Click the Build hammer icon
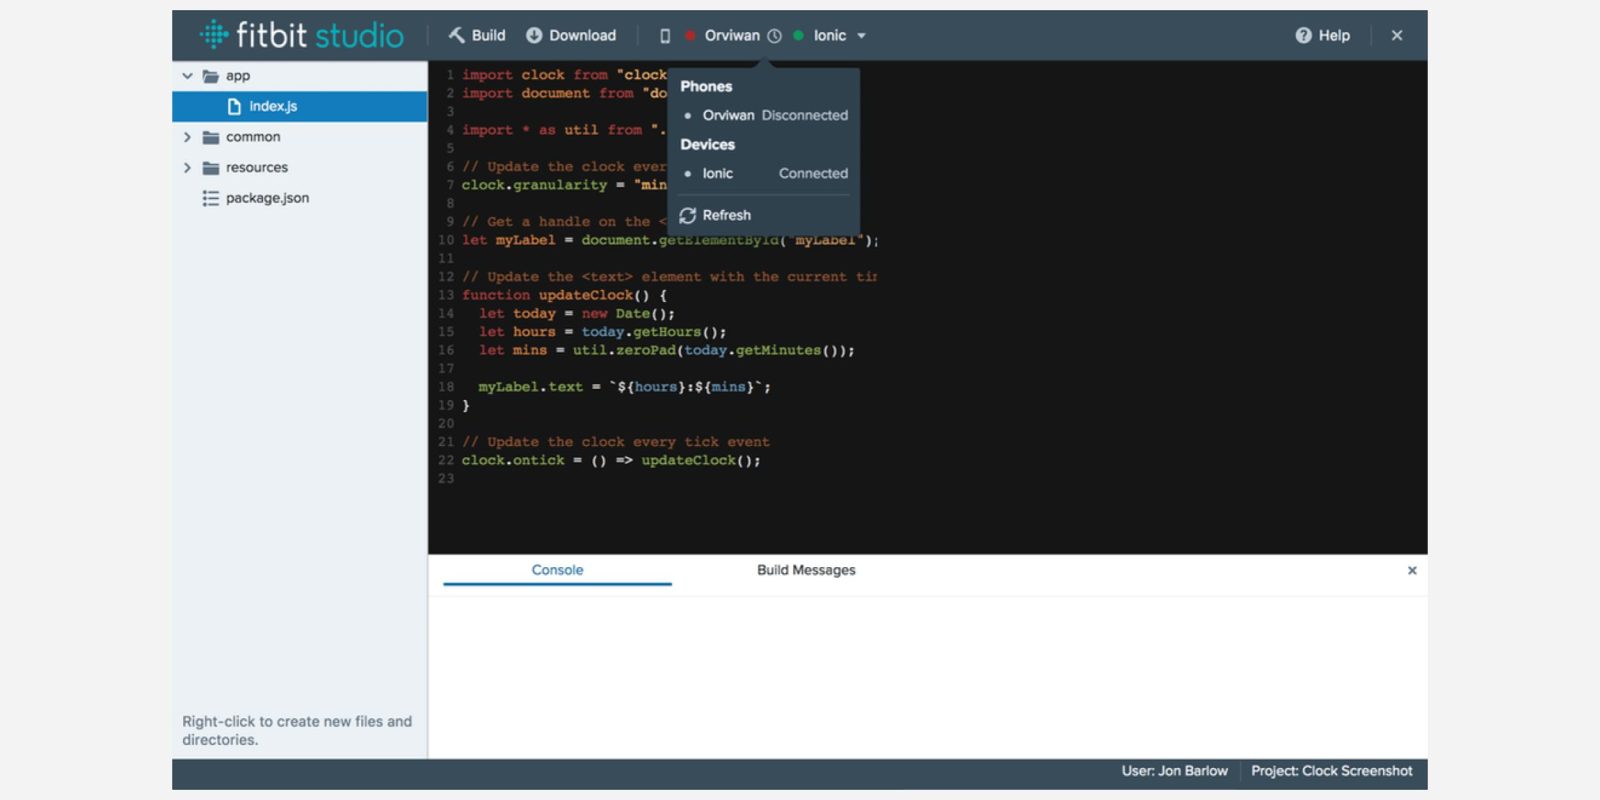1600x800 pixels. tap(456, 35)
